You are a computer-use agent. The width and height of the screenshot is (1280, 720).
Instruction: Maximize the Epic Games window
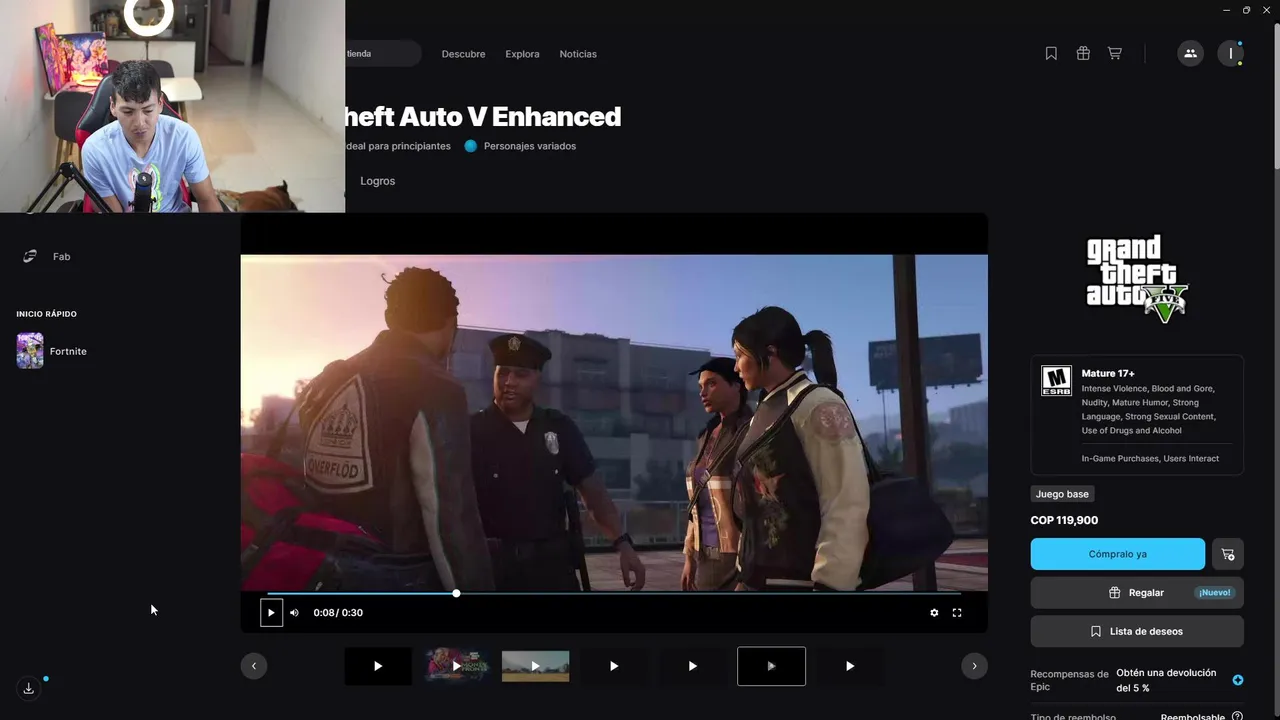pyautogui.click(x=1246, y=10)
